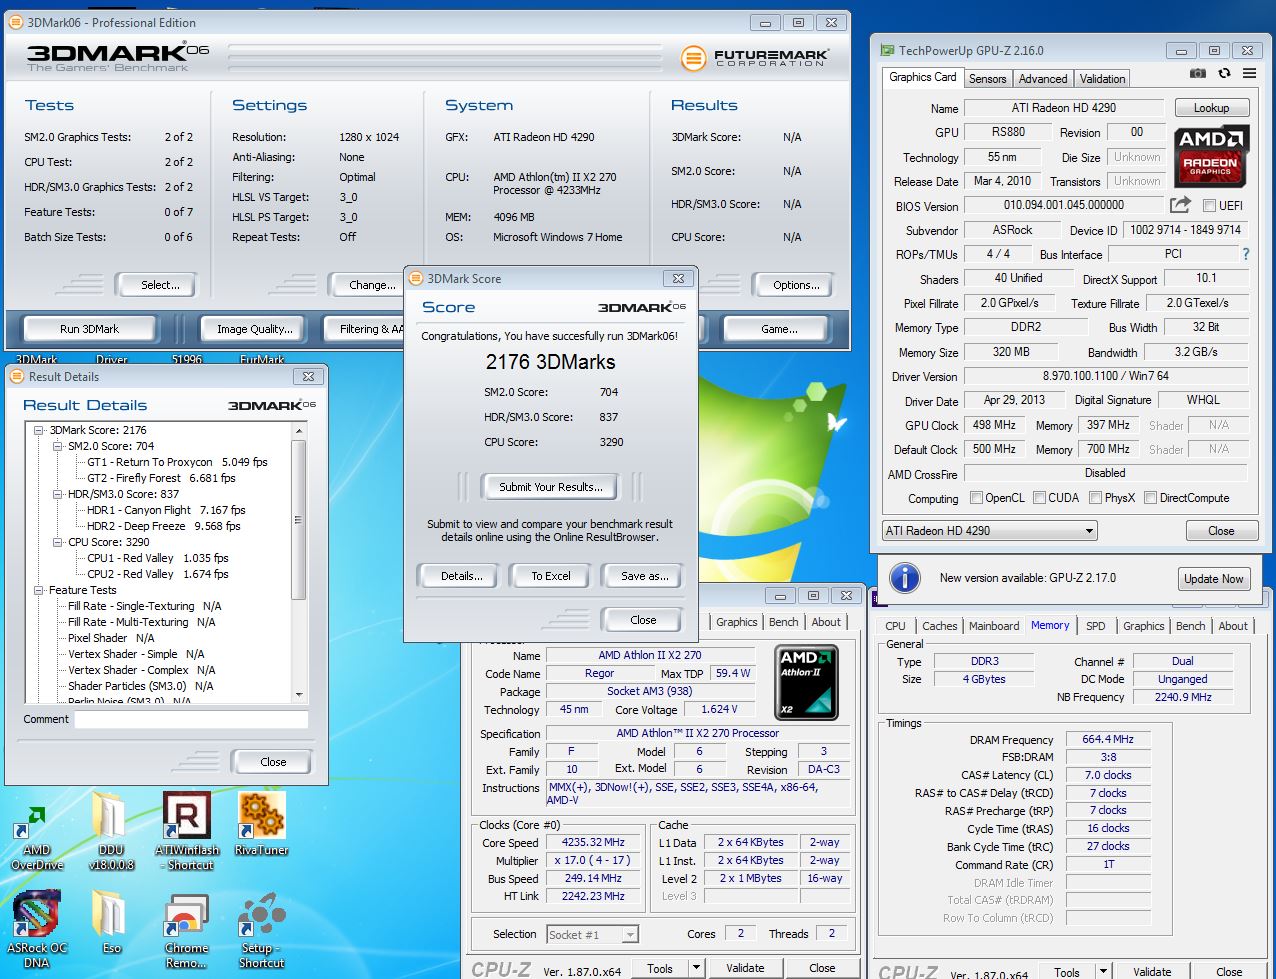The height and width of the screenshot is (979, 1276).
Task: Collapse the HDR/SM3.0 Score: 837 node
Action: (x=58, y=494)
